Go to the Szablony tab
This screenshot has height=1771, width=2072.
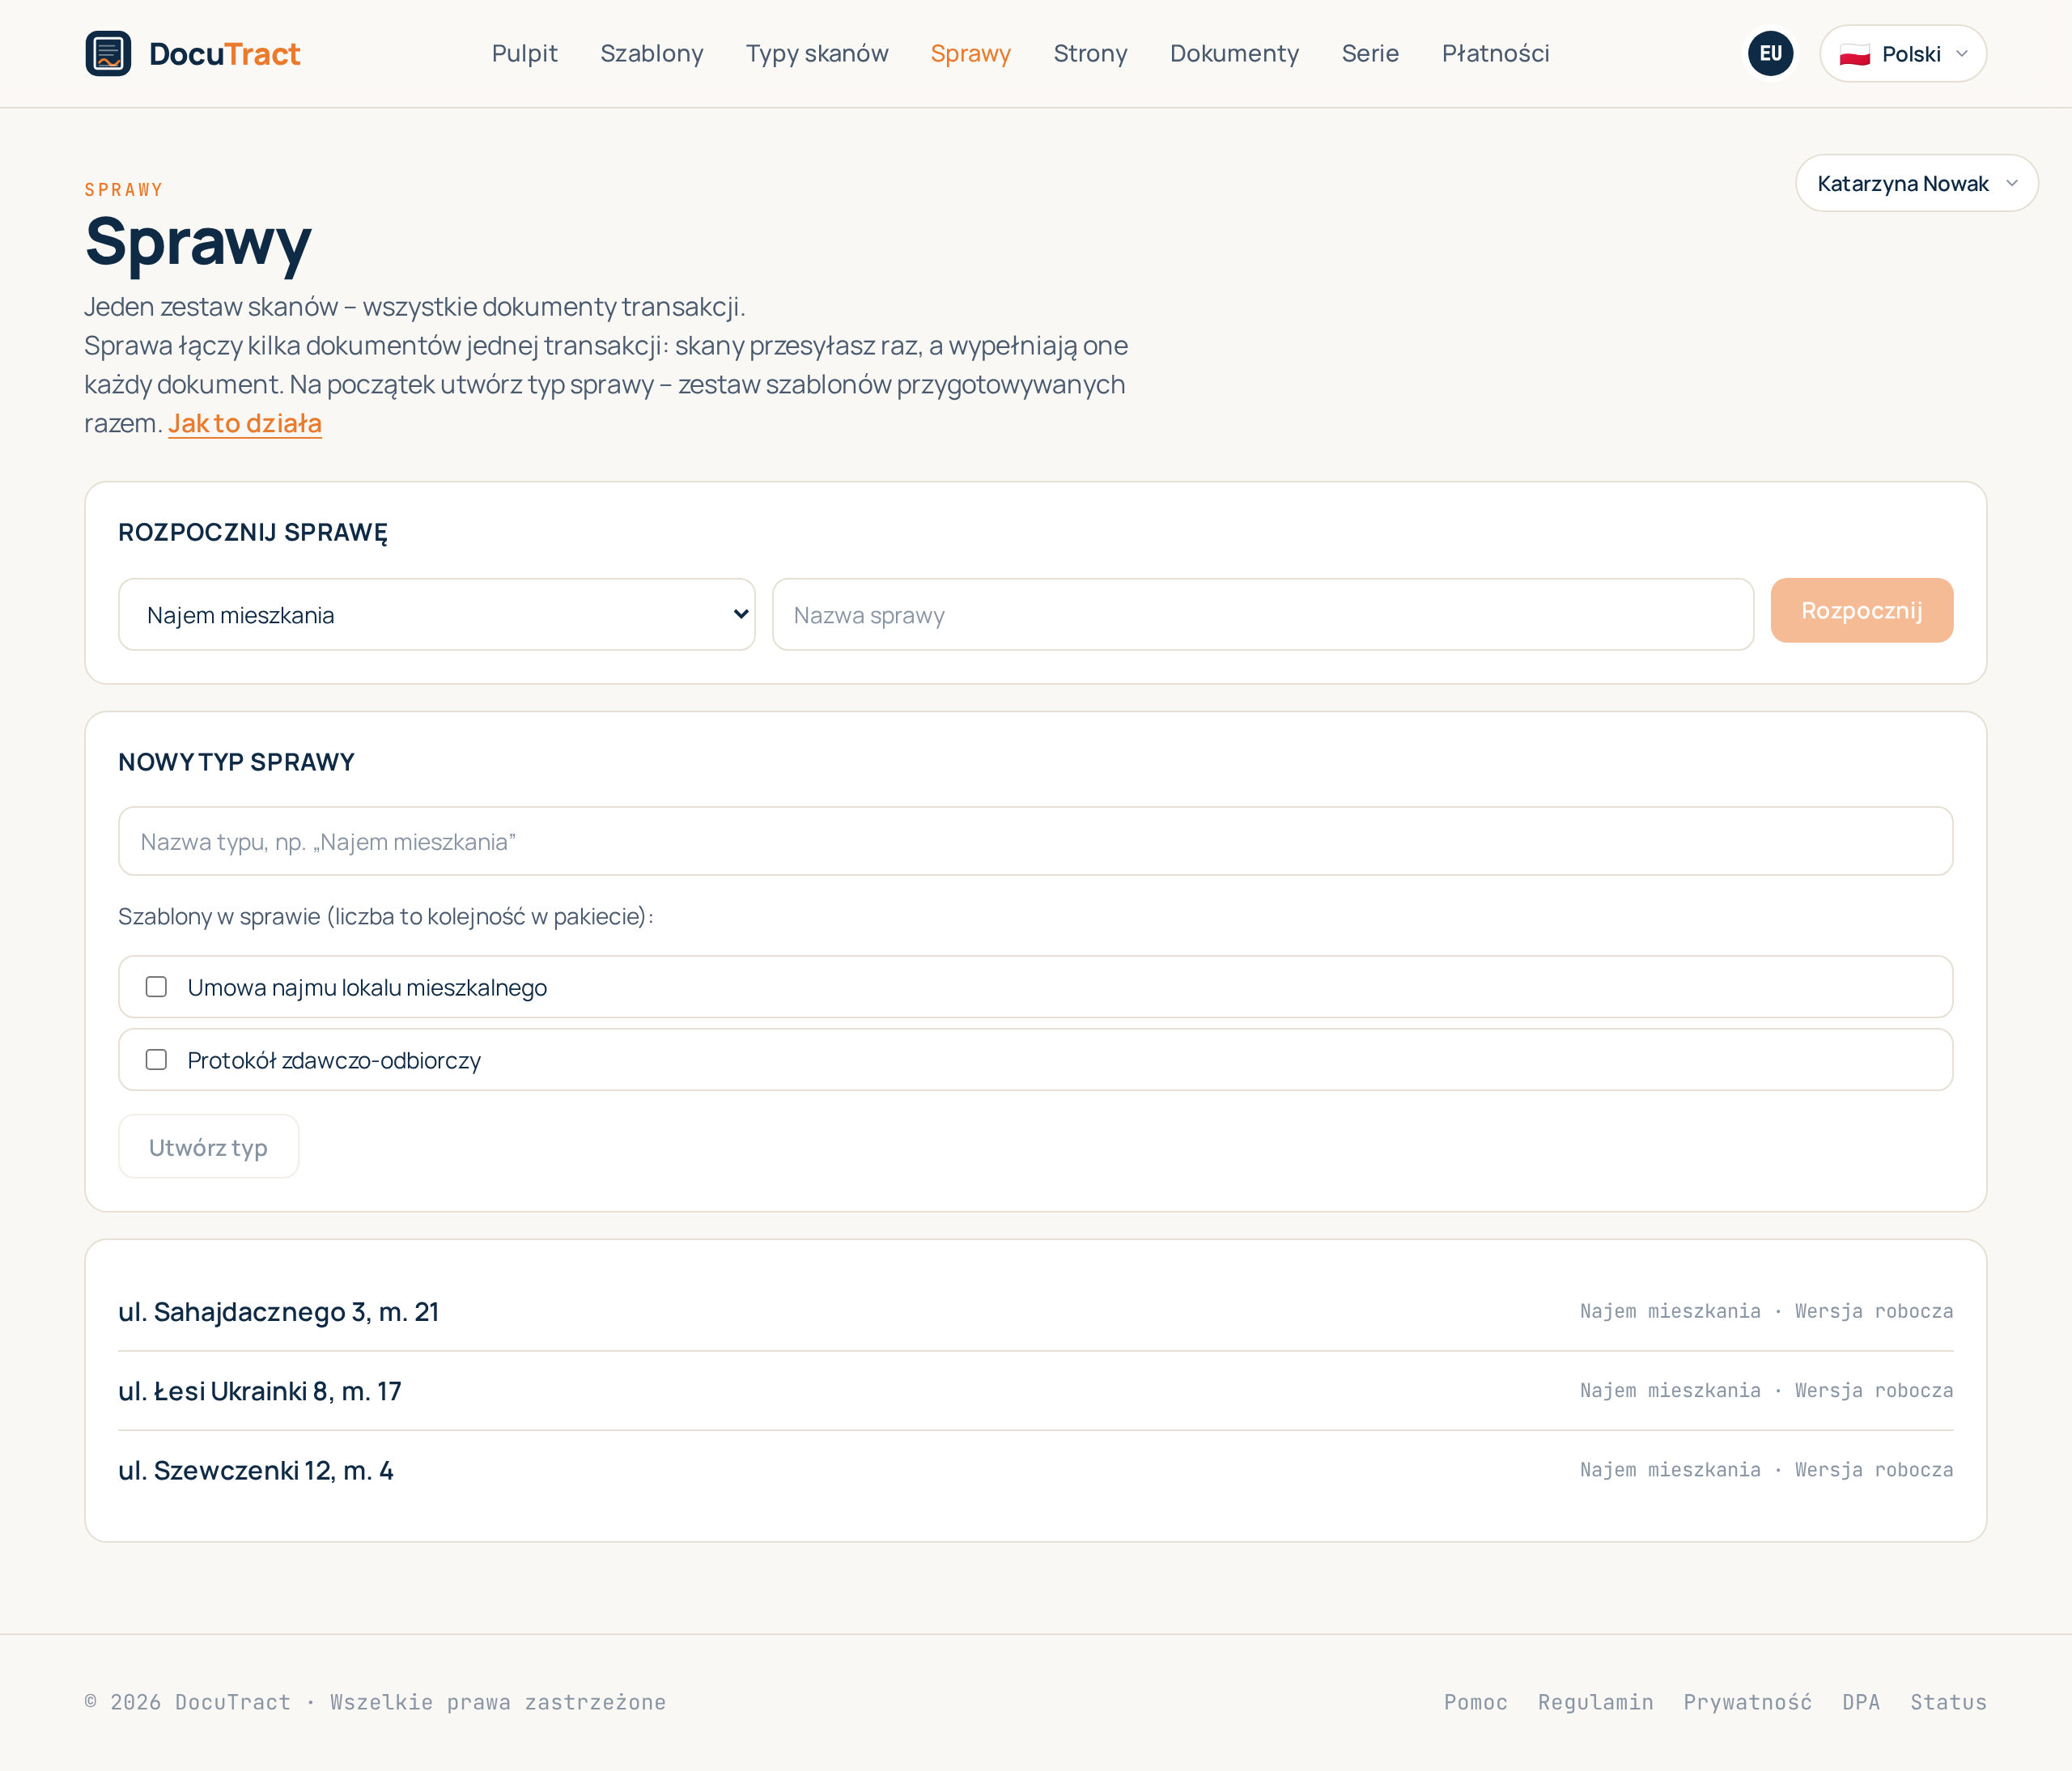coord(652,53)
